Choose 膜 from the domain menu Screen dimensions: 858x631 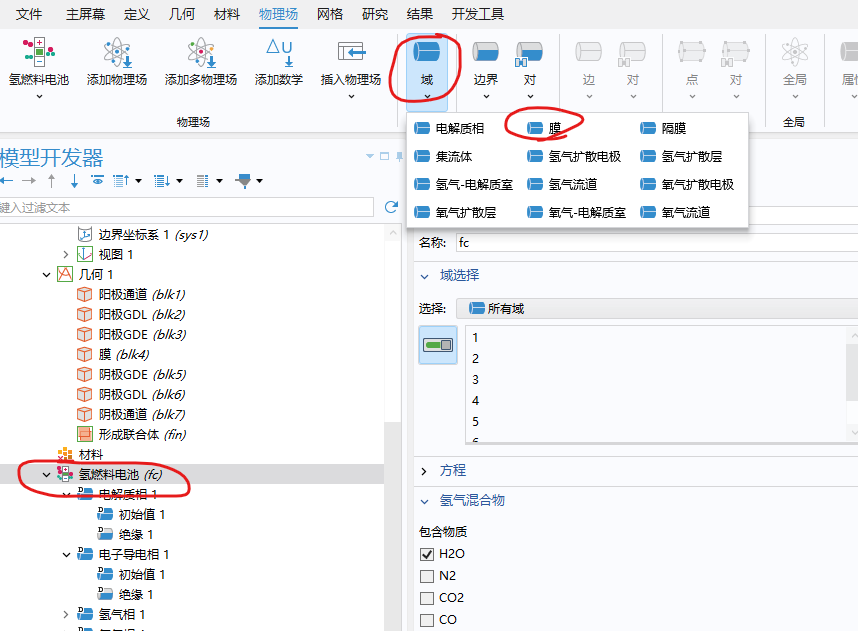(544, 129)
